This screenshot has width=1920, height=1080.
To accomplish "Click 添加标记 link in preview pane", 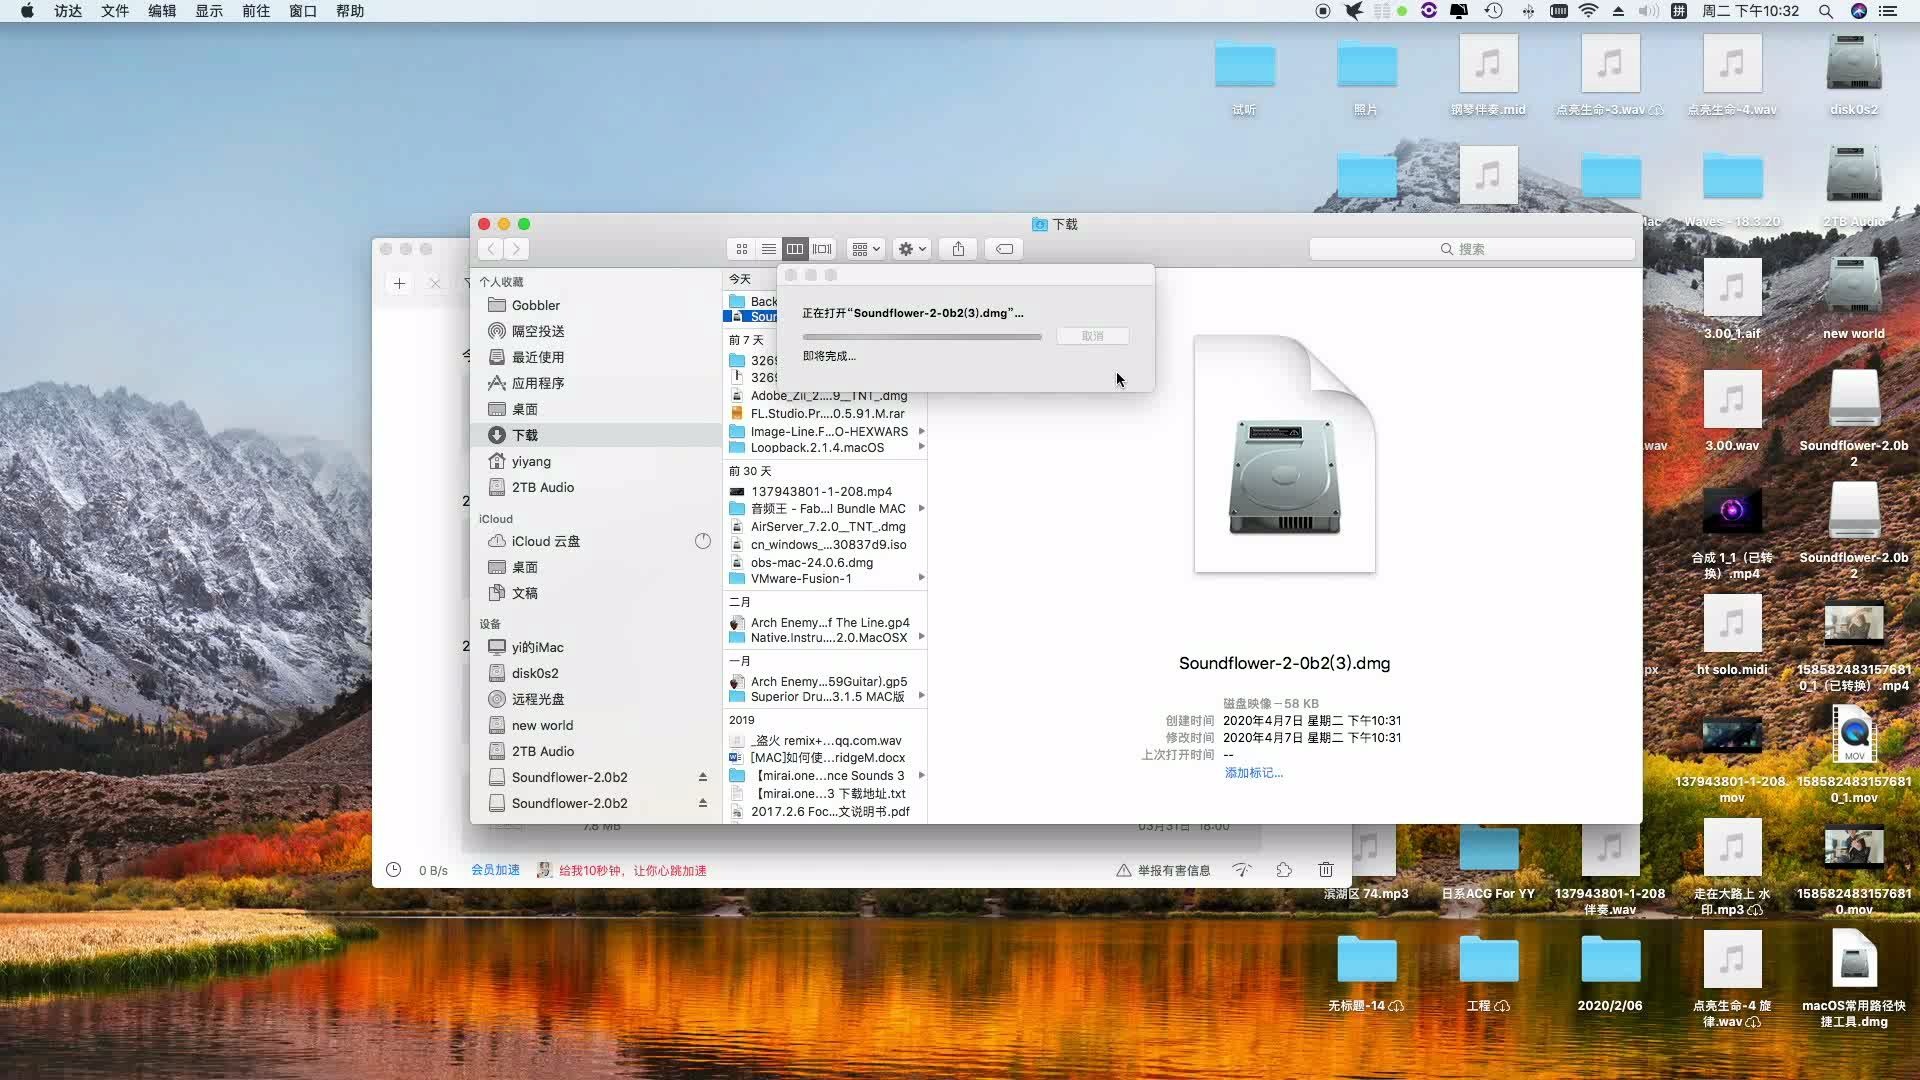I will coord(1253,773).
